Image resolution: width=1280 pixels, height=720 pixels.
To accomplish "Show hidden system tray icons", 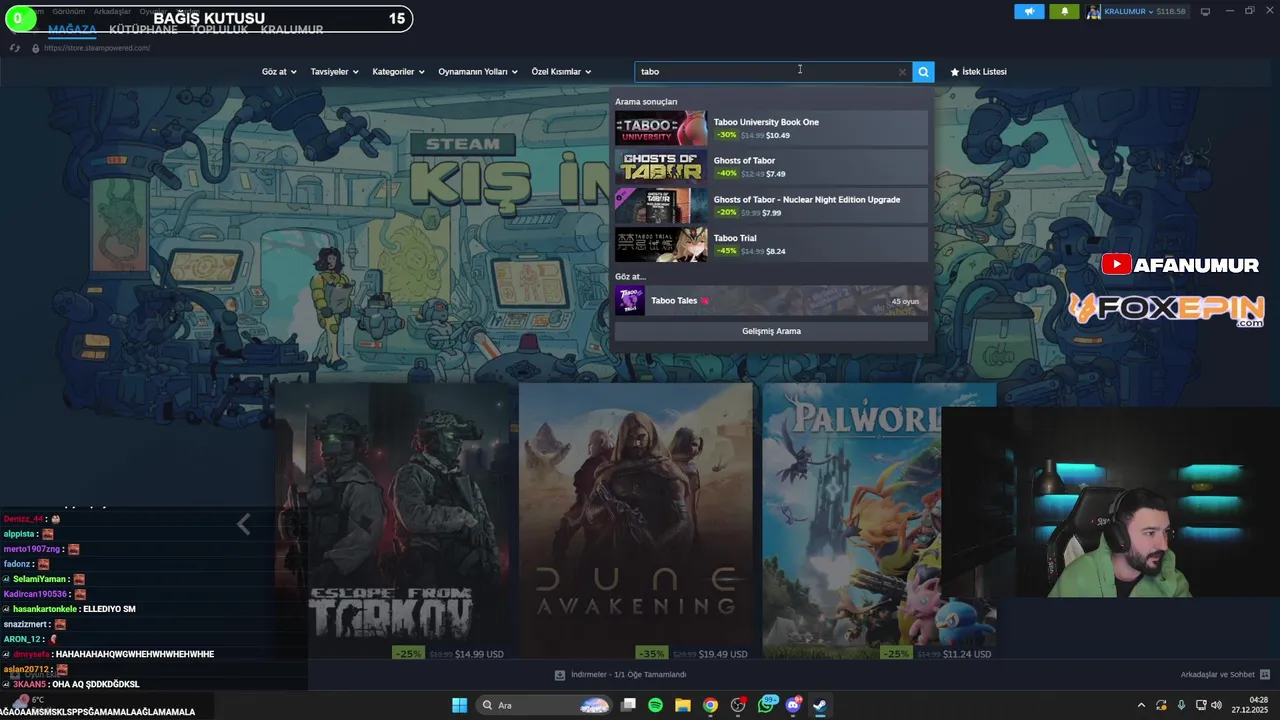I will click(1142, 705).
